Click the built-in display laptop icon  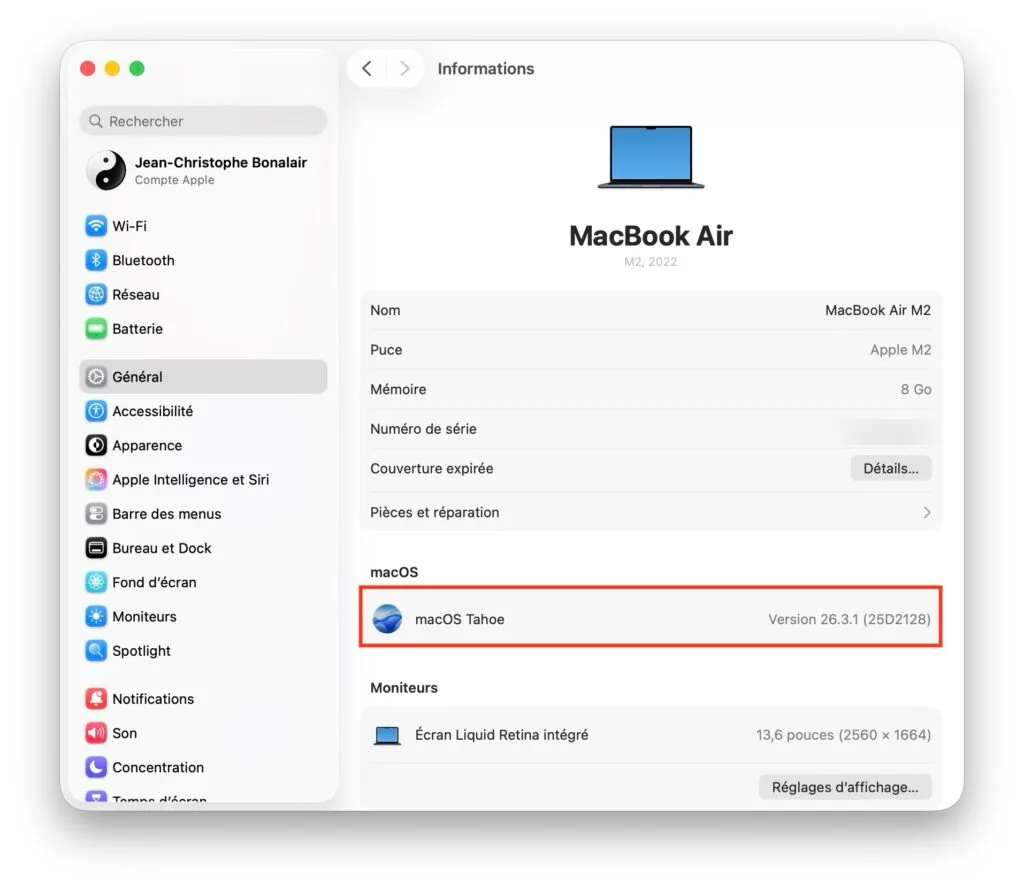click(387, 735)
